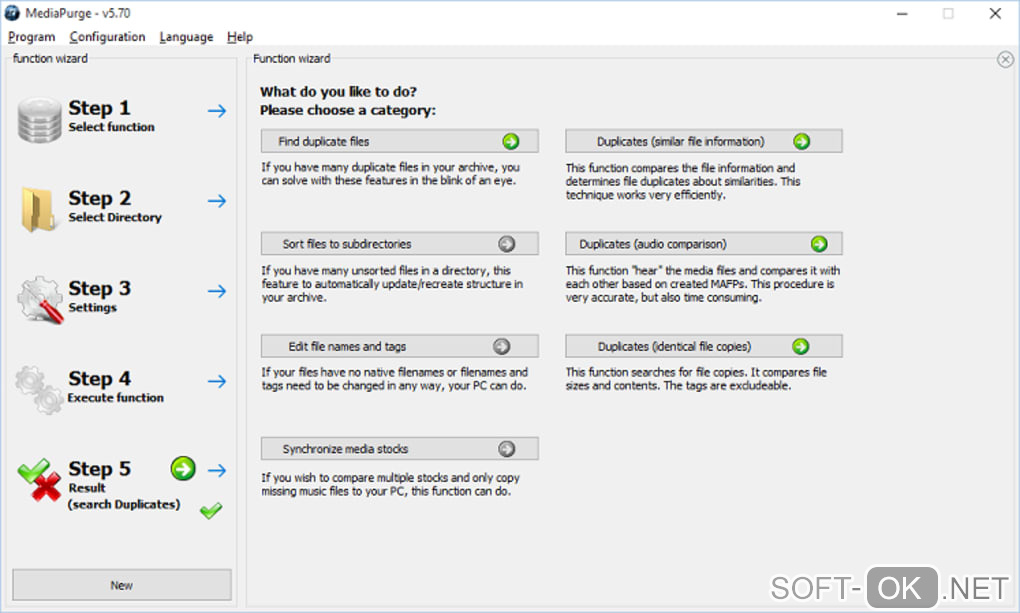
Task: Select Duplicates (audio comparison) function
Action: (703, 244)
